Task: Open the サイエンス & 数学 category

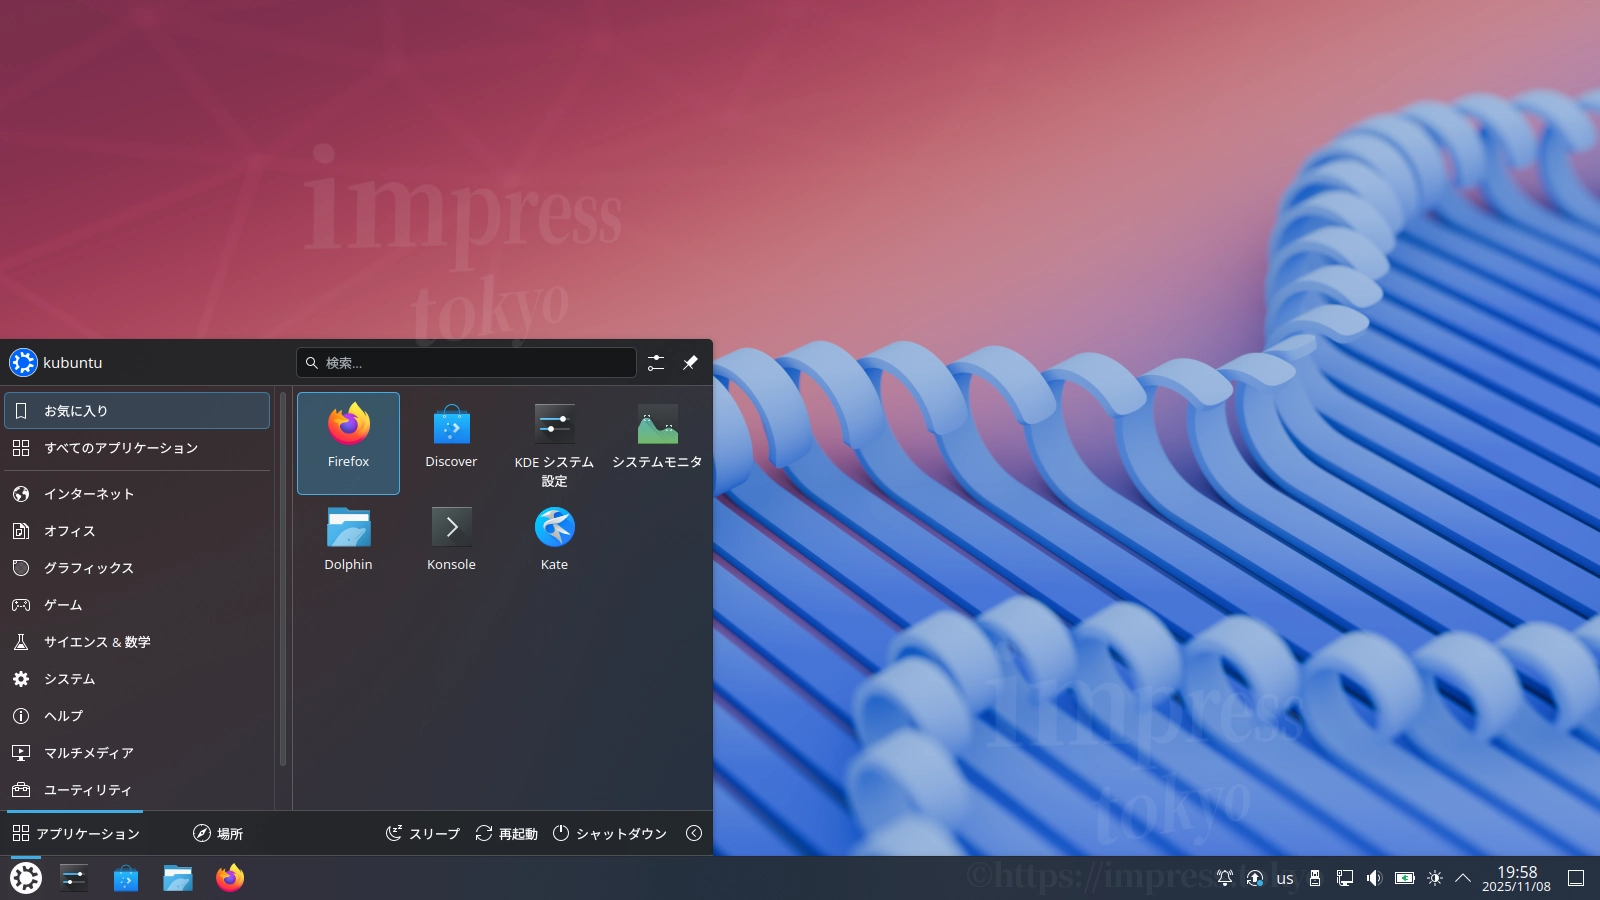Action: tap(137, 642)
